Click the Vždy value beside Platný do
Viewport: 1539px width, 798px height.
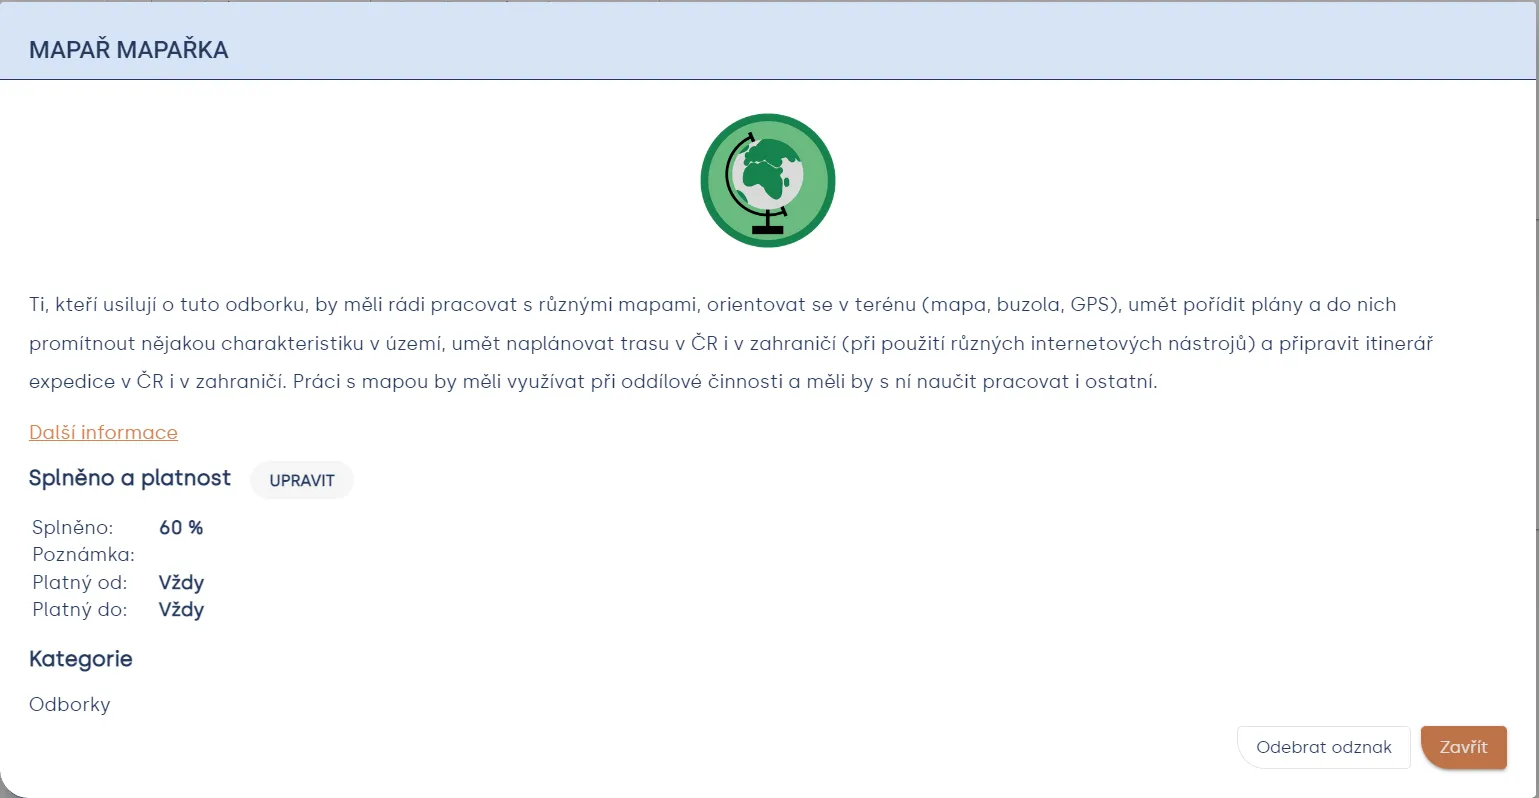click(181, 609)
